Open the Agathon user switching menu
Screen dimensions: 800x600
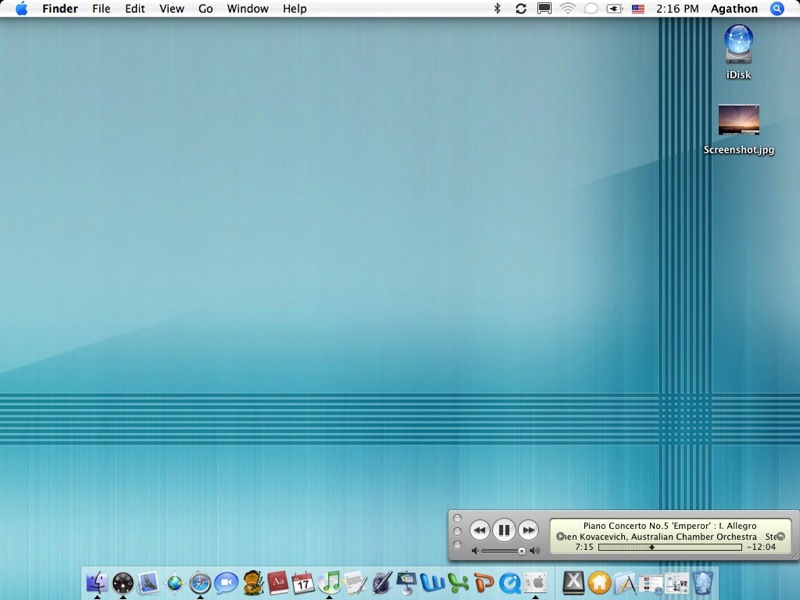pos(734,9)
